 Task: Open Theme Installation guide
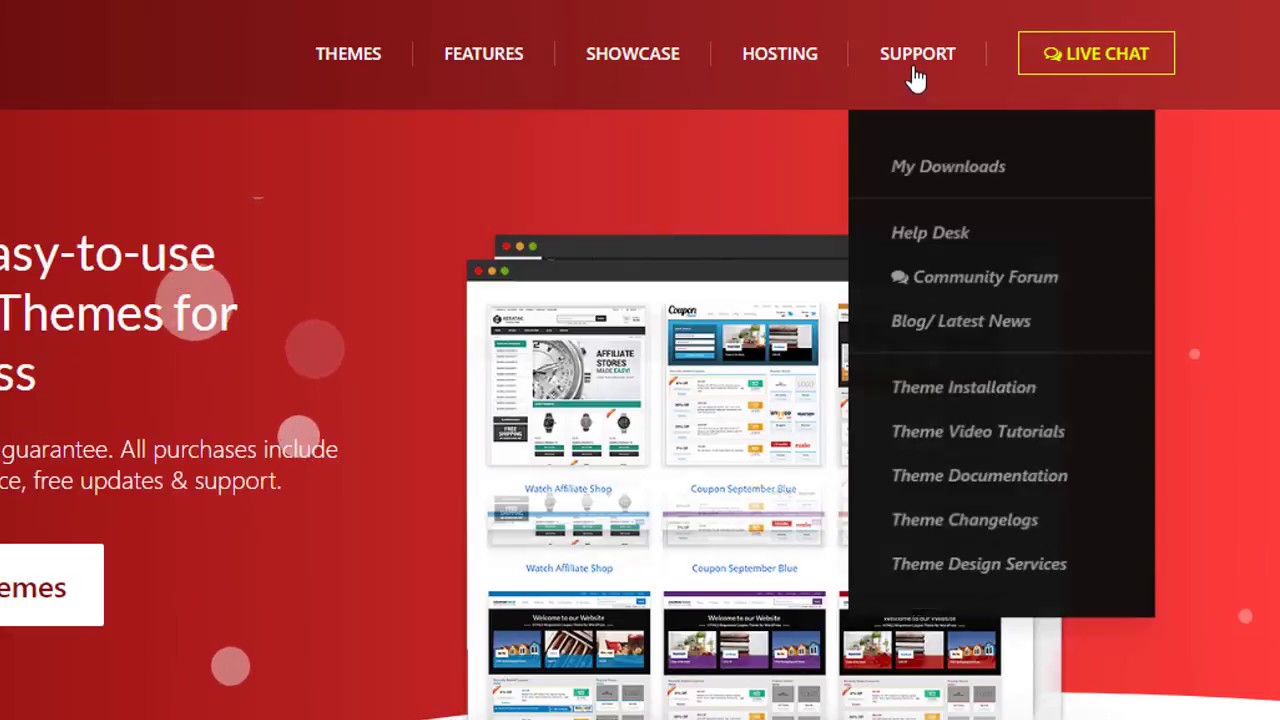pyautogui.click(x=963, y=387)
